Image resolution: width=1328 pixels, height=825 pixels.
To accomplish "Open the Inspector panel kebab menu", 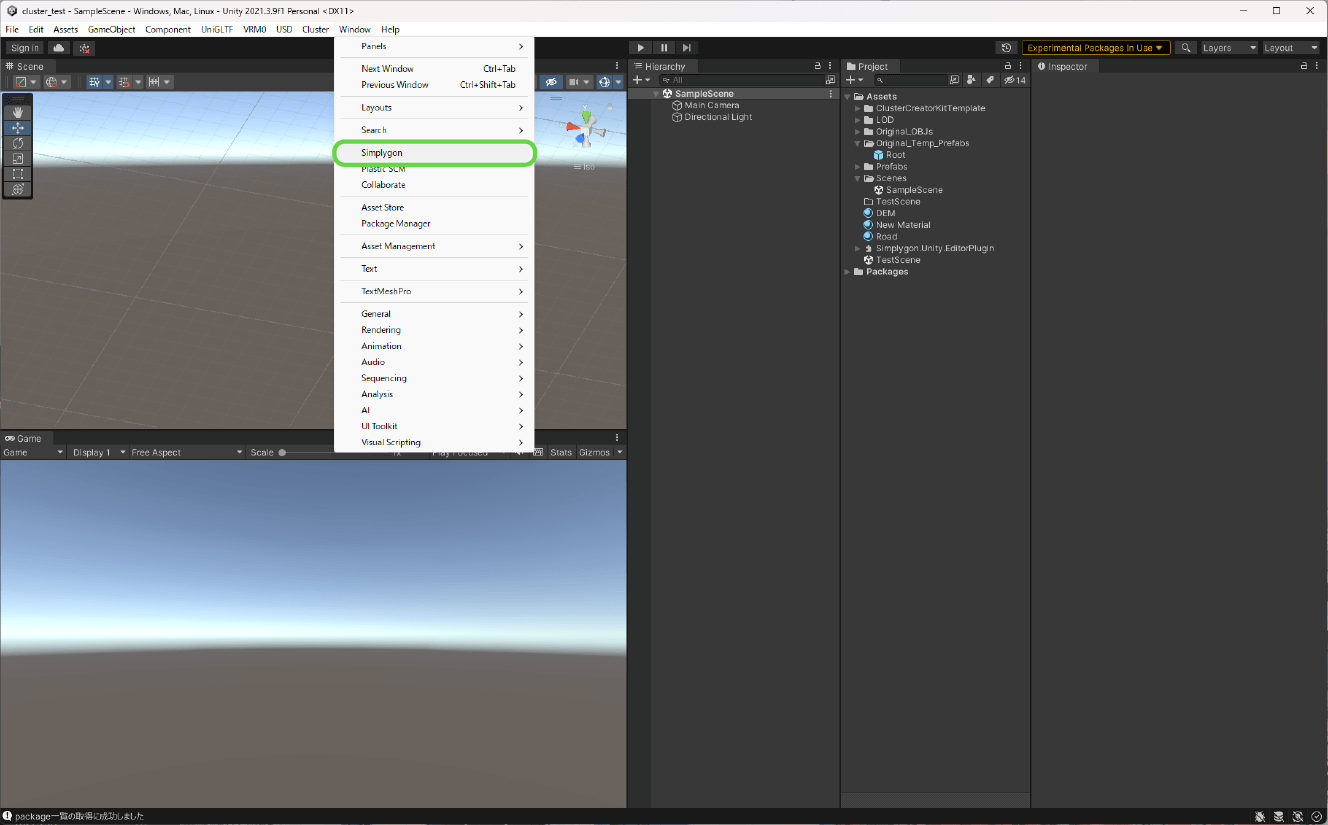I will 1318,66.
